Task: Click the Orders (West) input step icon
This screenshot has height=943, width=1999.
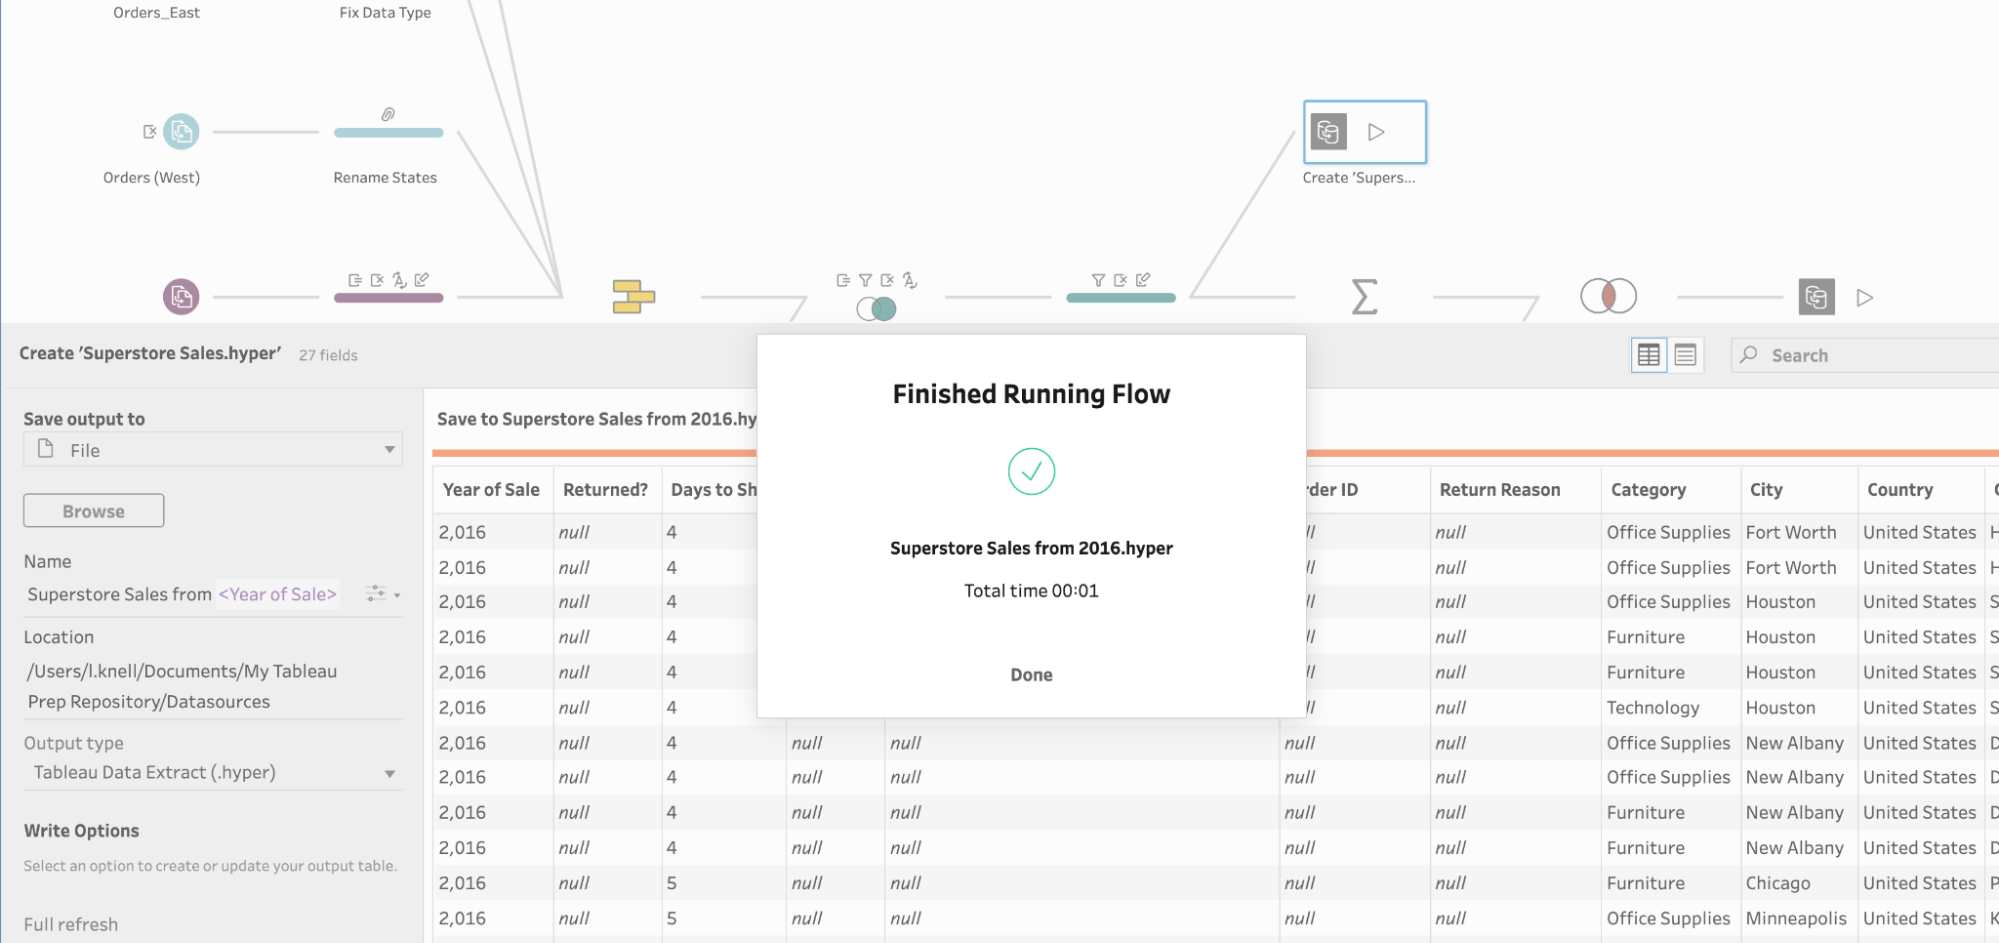Action: [x=181, y=132]
